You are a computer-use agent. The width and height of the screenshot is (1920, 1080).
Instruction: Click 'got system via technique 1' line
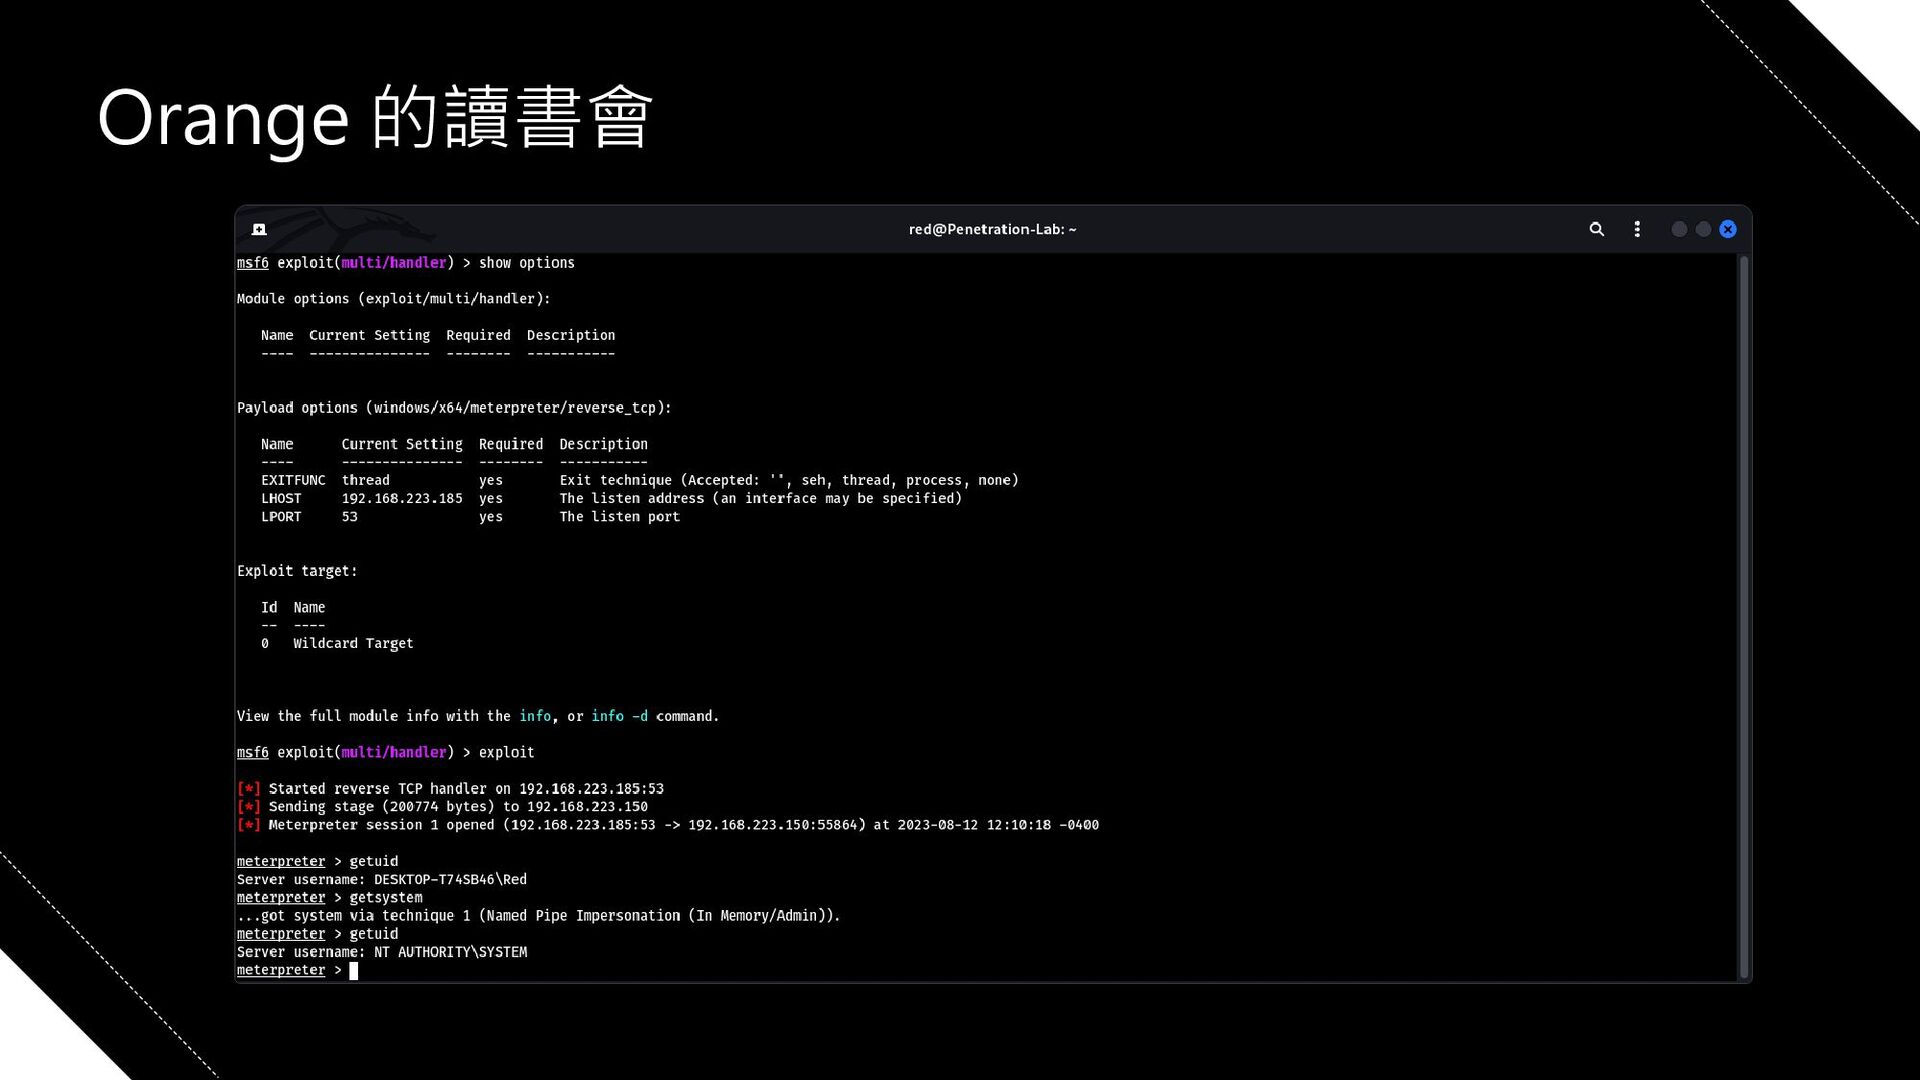pos(538,916)
